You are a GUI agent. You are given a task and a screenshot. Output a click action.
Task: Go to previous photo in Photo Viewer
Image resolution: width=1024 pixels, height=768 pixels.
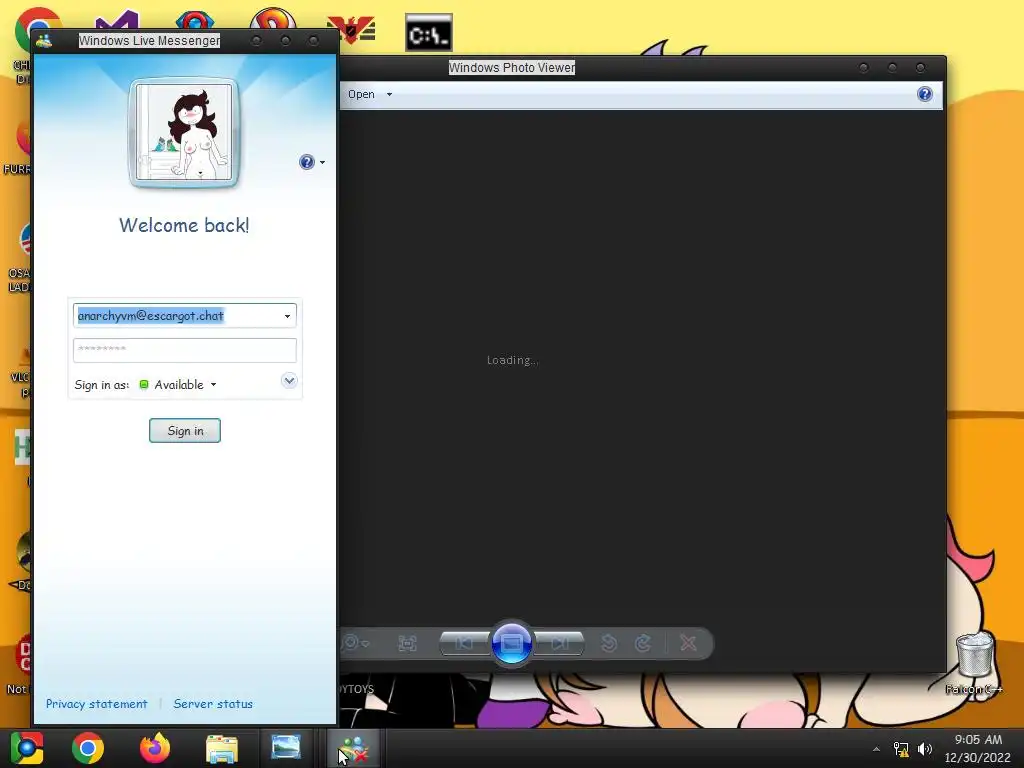[x=464, y=643]
